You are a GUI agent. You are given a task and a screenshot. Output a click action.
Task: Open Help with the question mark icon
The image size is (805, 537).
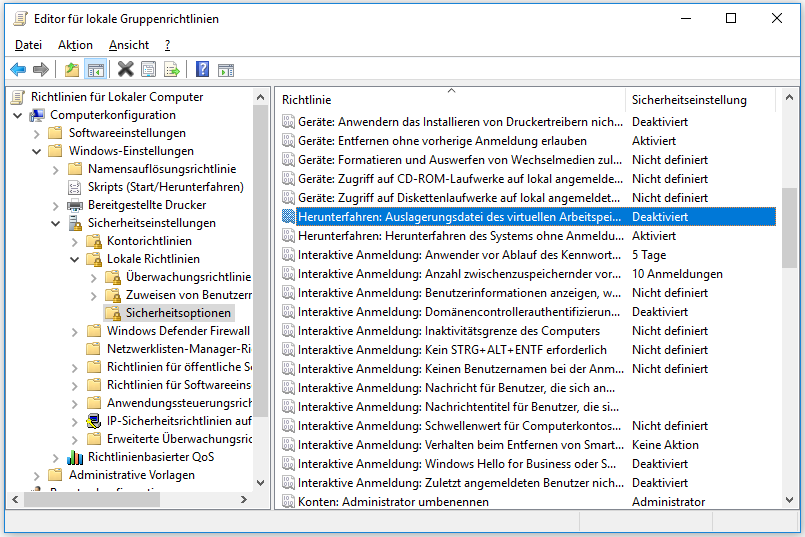click(202, 69)
